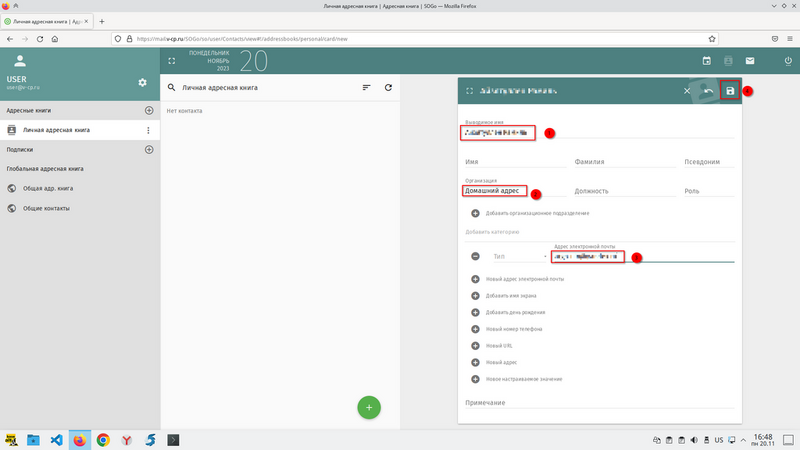The height and width of the screenshot is (450, 800).
Task: Click Новый номер телефона
Action: point(514,329)
